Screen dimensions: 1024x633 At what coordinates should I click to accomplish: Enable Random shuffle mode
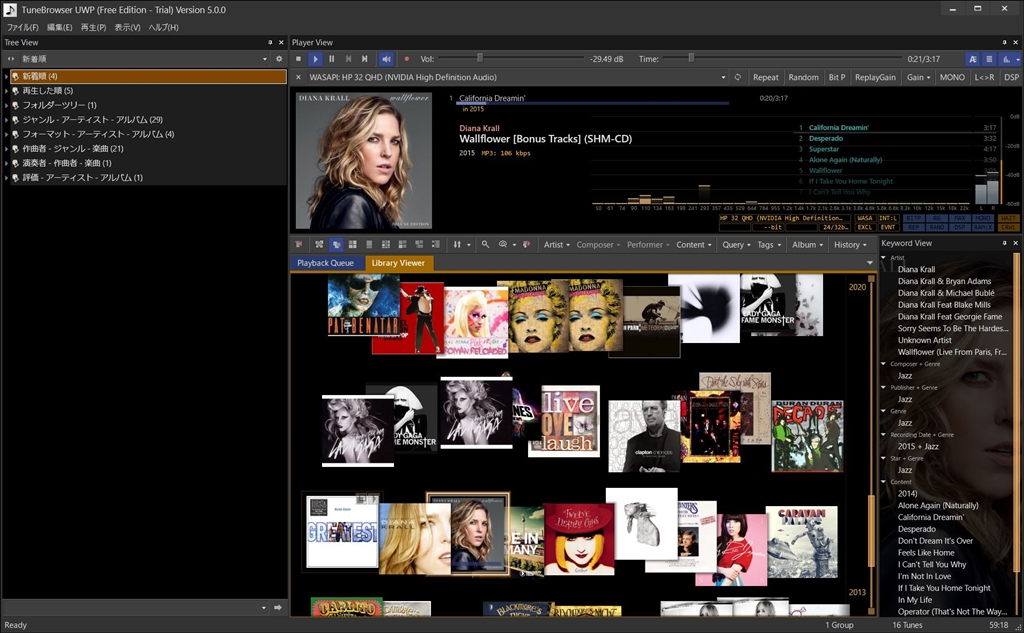[803, 77]
